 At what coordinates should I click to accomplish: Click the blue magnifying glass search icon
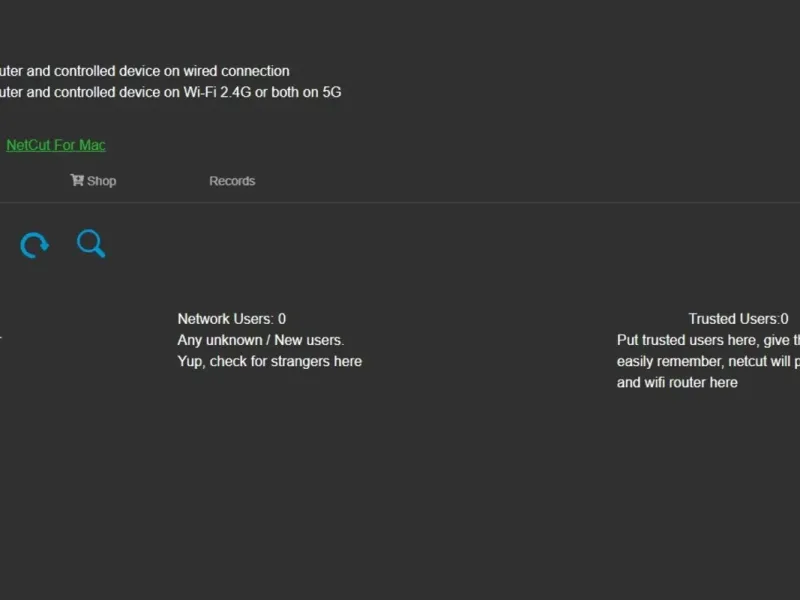pyautogui.click(x=91, y=243)
